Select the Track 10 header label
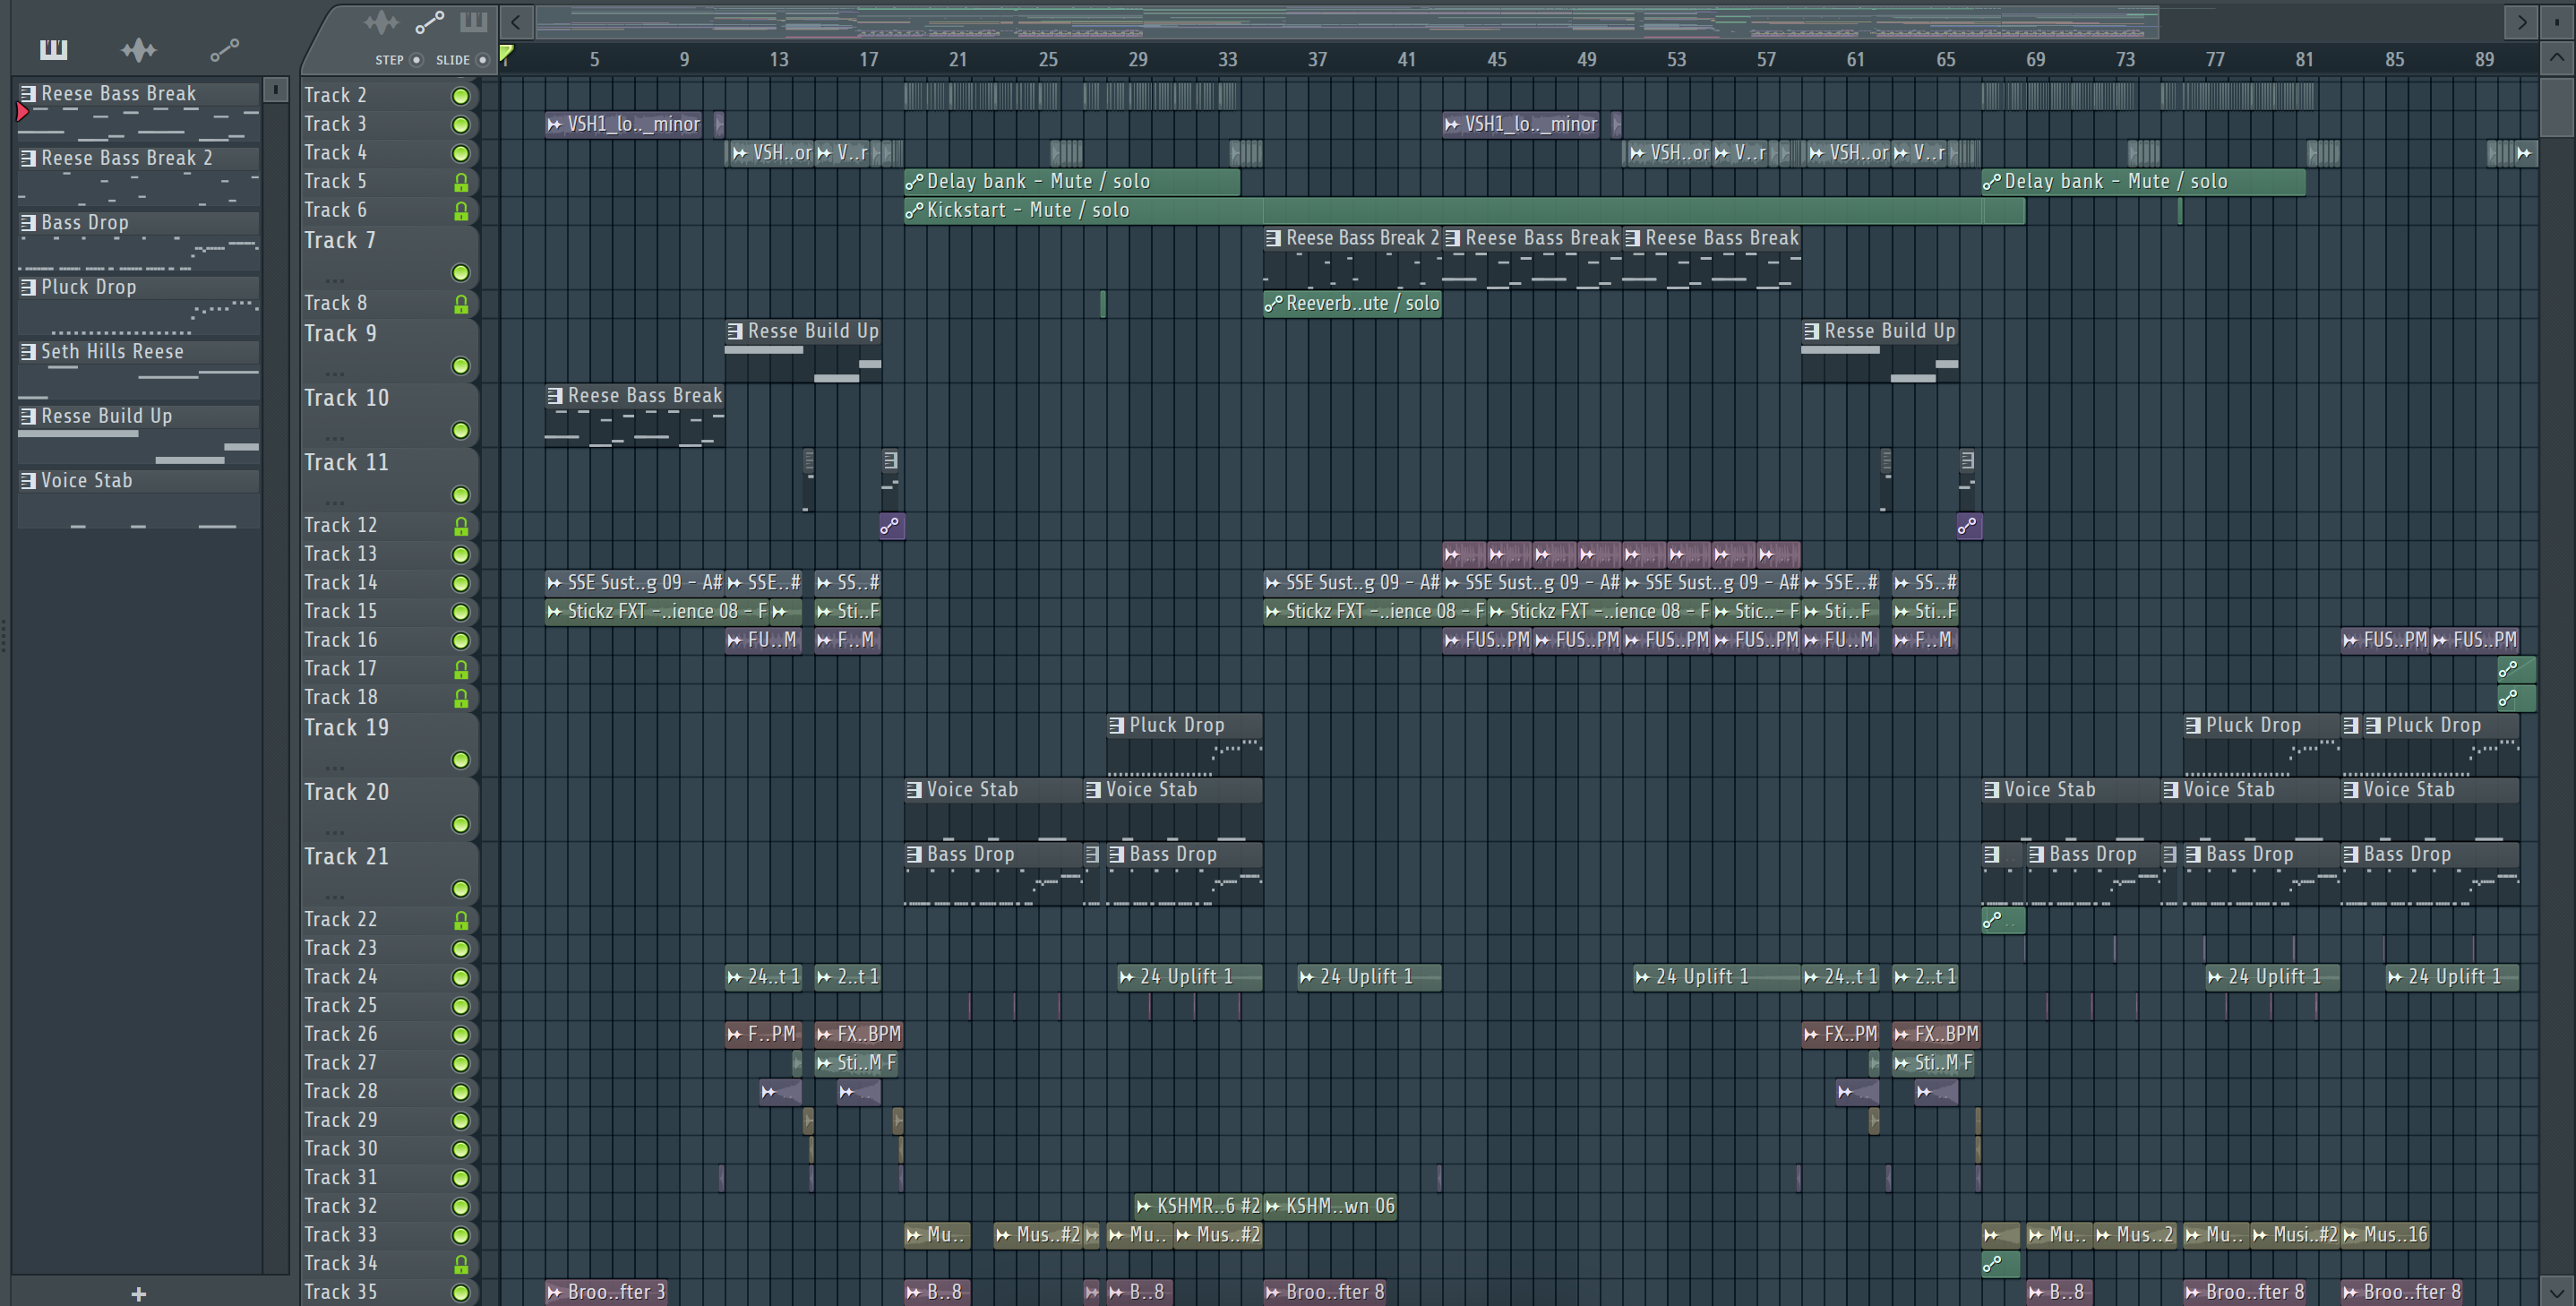The width and height of the screenshot is (2576, 1306). click(346, 398)
